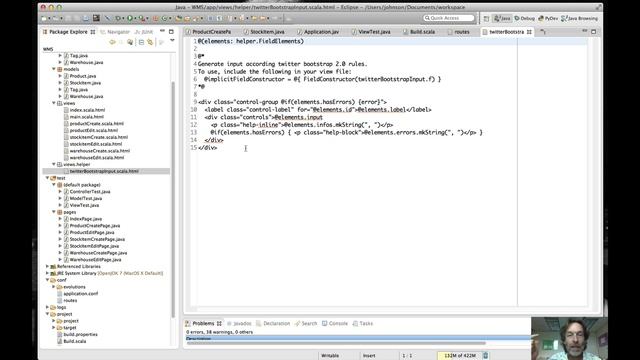The image size is (640, 360).
Task: Collapse the models package
Action: 53,69
